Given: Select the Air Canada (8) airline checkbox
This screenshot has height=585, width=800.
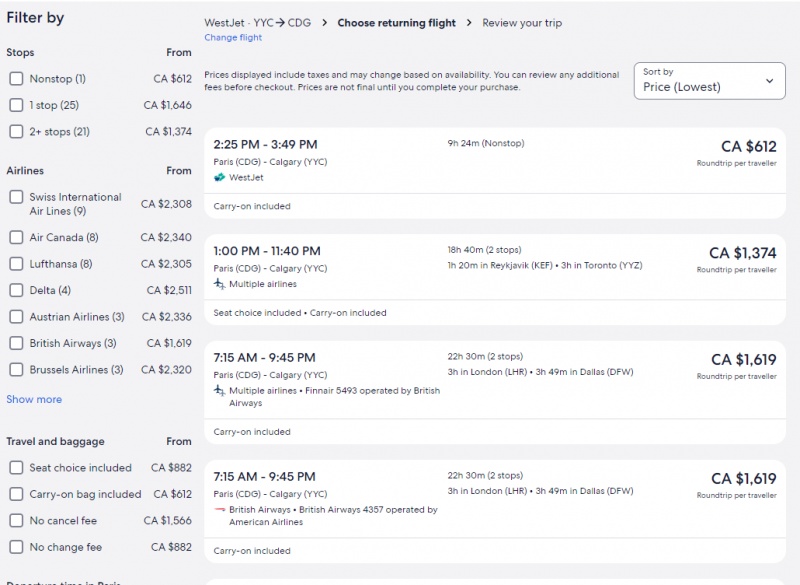Looking at the screenshot, I should coord(16,237).
